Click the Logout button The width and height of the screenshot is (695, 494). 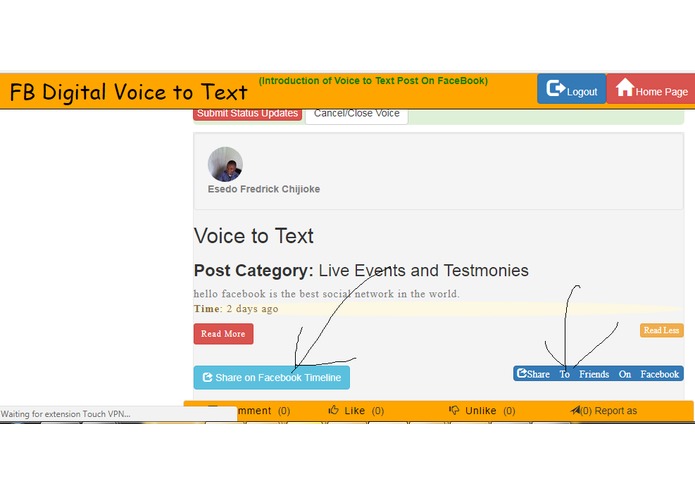571,89
